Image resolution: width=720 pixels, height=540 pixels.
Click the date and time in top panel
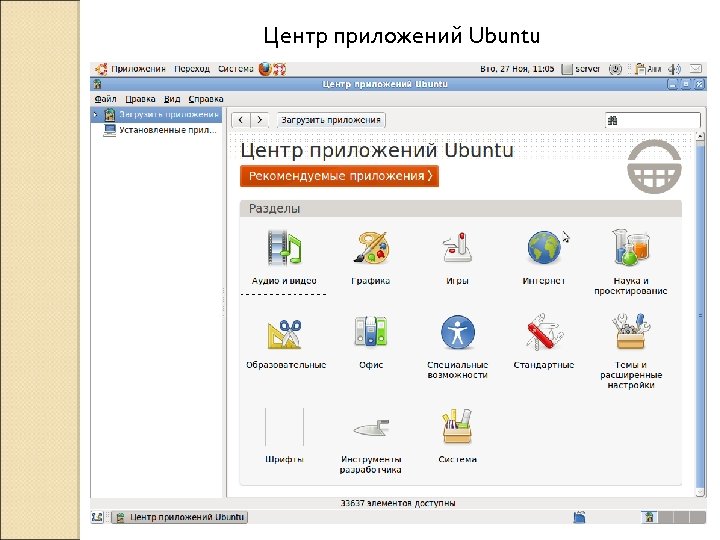tap(517, 69)
